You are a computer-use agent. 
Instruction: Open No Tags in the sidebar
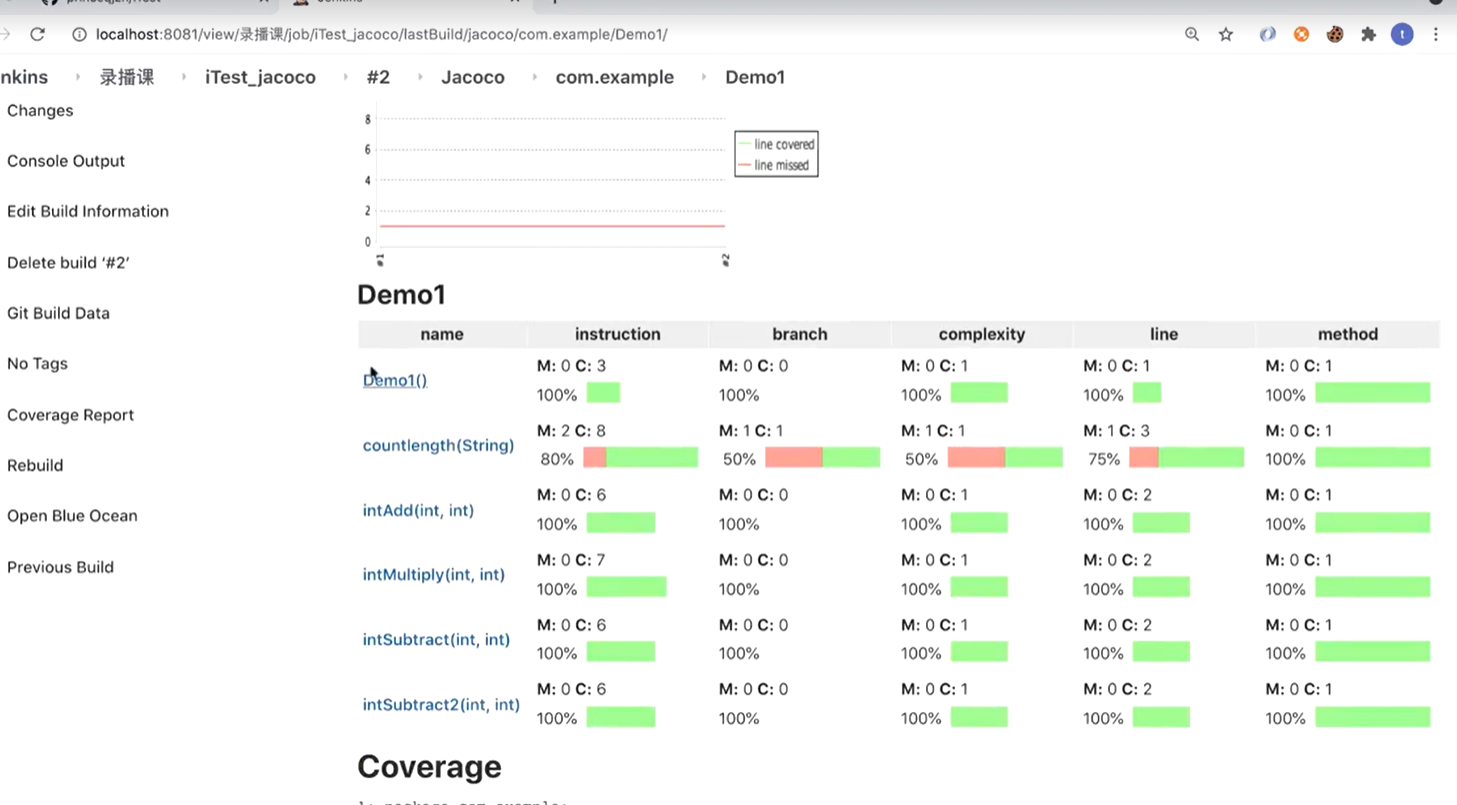coord(37,363)
